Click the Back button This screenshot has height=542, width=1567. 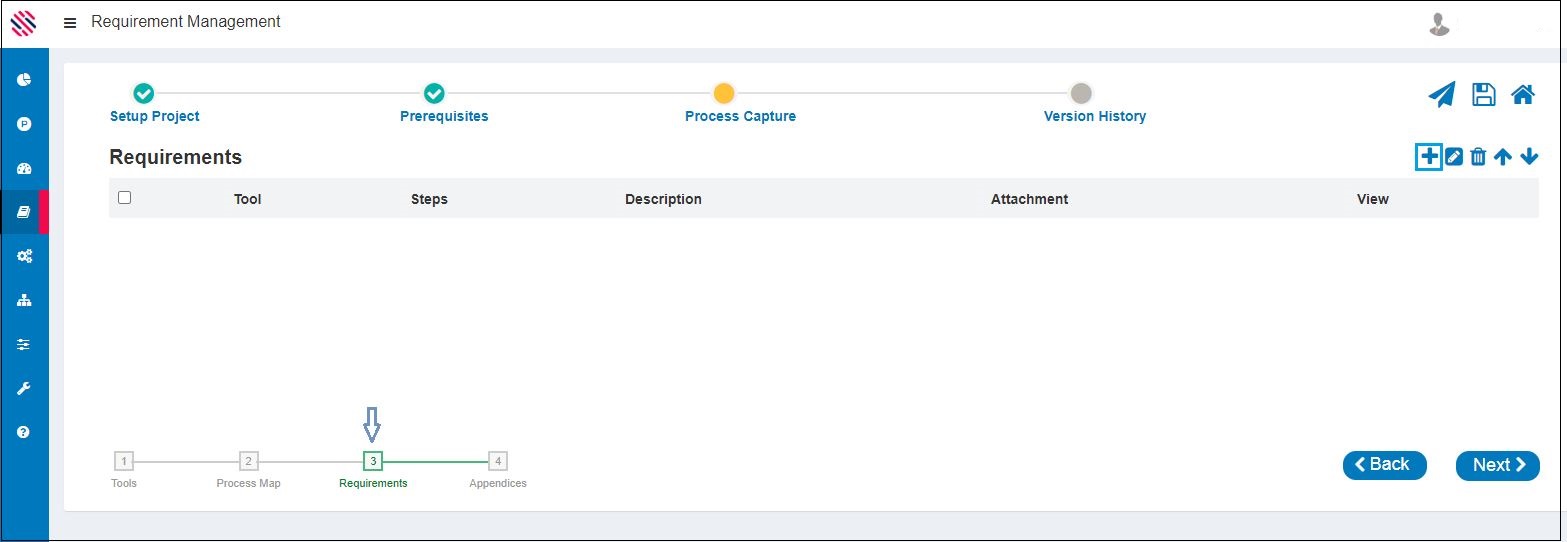click(x=1384, y=465)
